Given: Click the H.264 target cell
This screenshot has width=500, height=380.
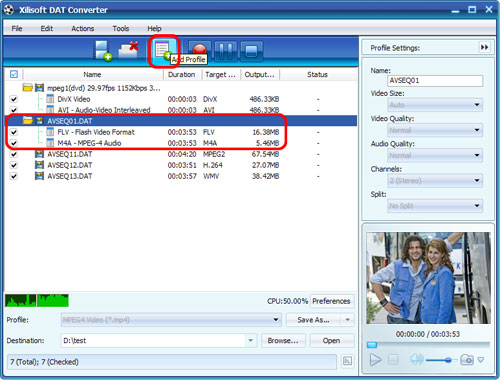Looking at the screenshot, I should click(213, 165).
